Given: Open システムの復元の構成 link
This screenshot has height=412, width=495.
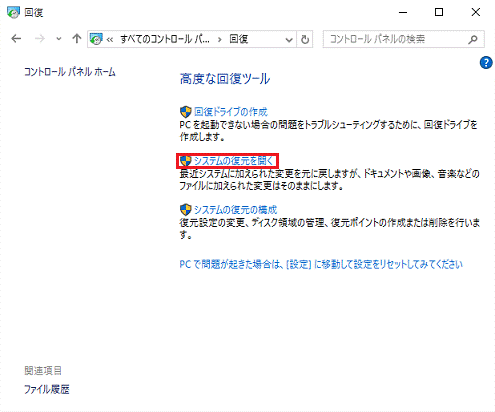Looking at the screenshot, I should [x=235, y=210].
